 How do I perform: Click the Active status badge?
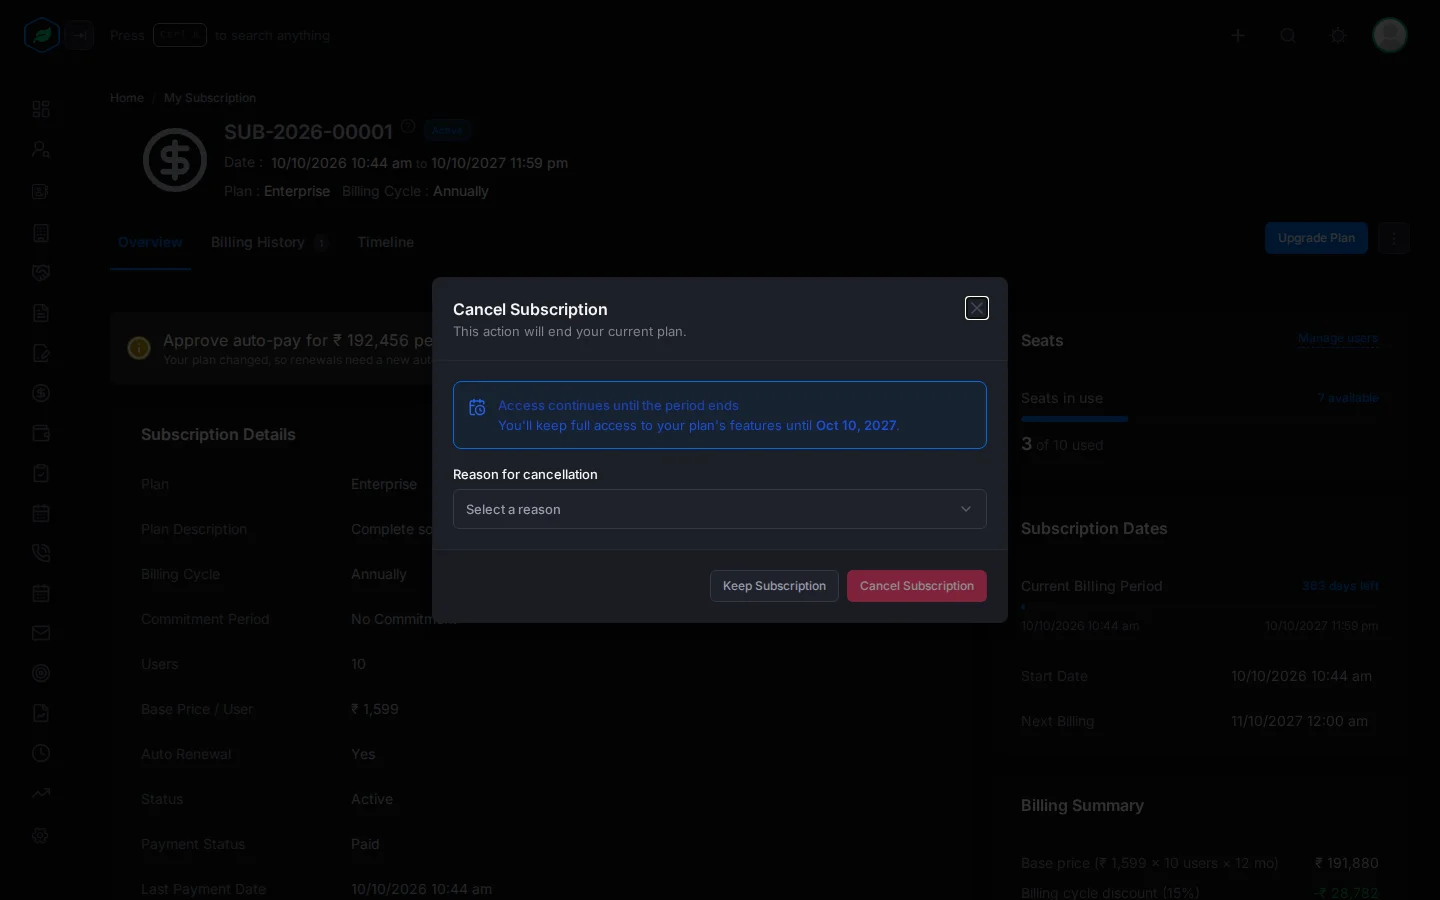447,130
